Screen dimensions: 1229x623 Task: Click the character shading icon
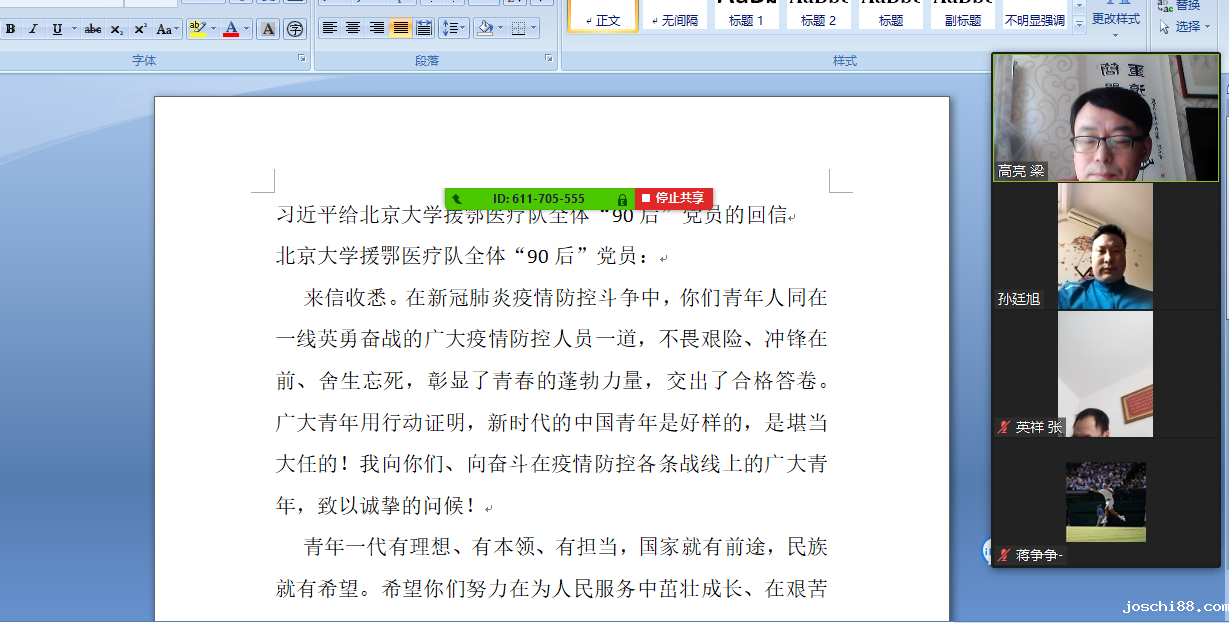[268, 29]
